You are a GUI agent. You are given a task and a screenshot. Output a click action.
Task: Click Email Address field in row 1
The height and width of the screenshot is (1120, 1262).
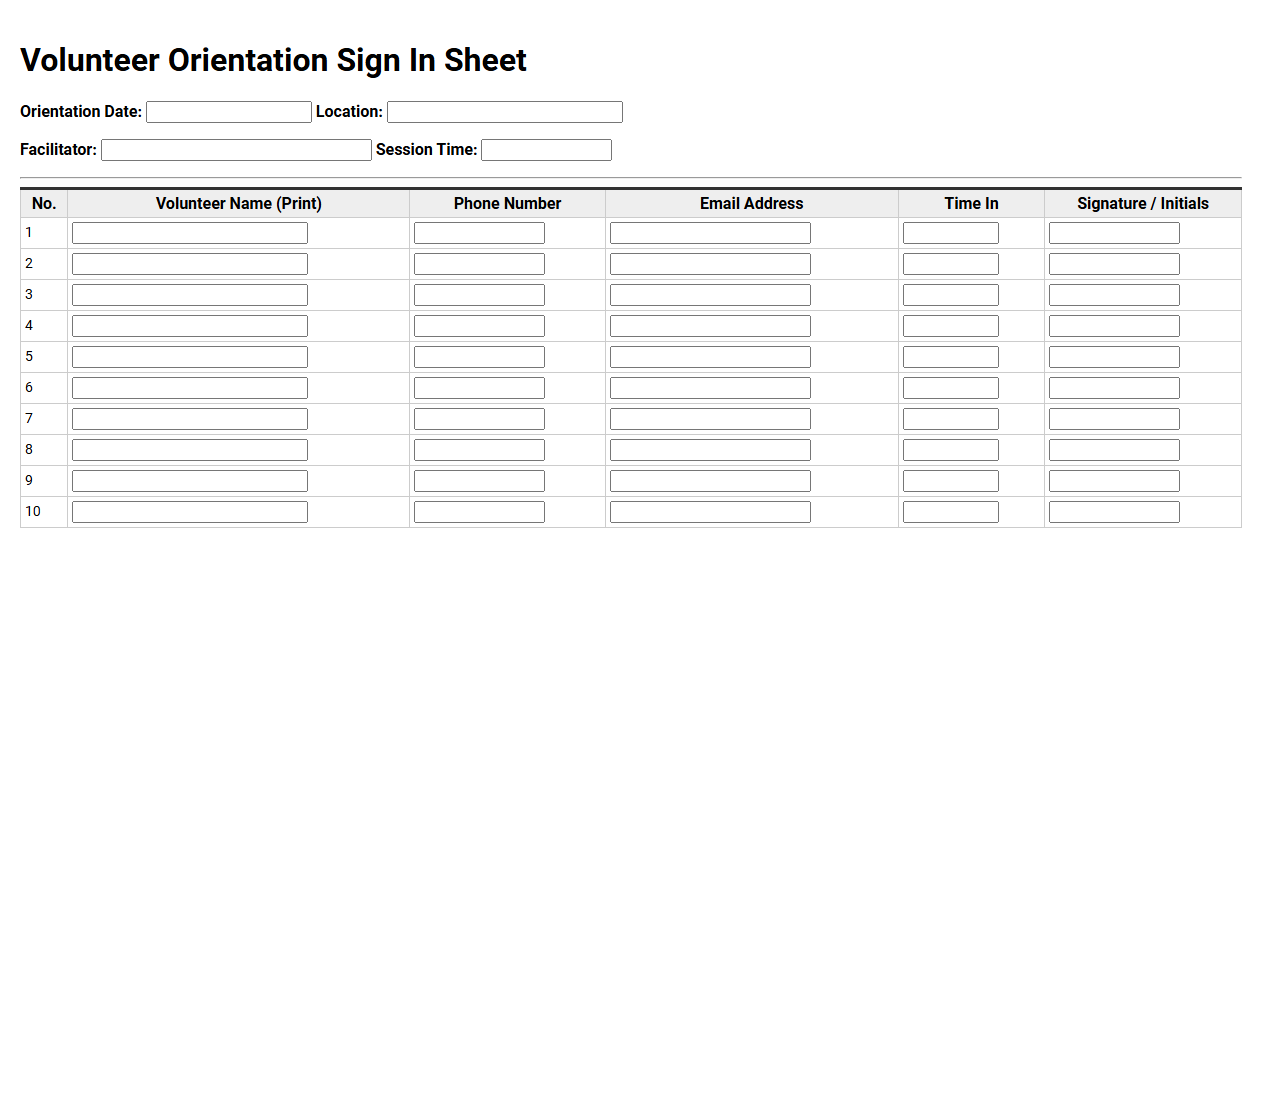pos(710,233)
